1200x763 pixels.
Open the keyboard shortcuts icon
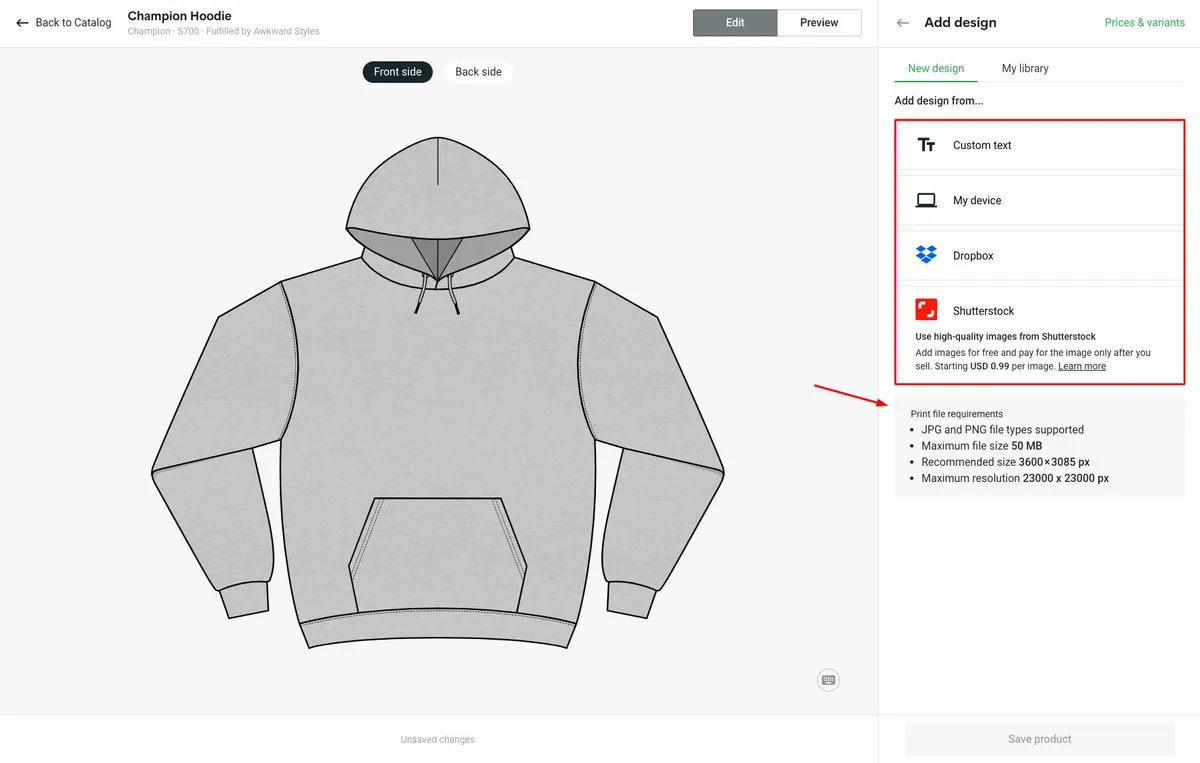[828, 680]
